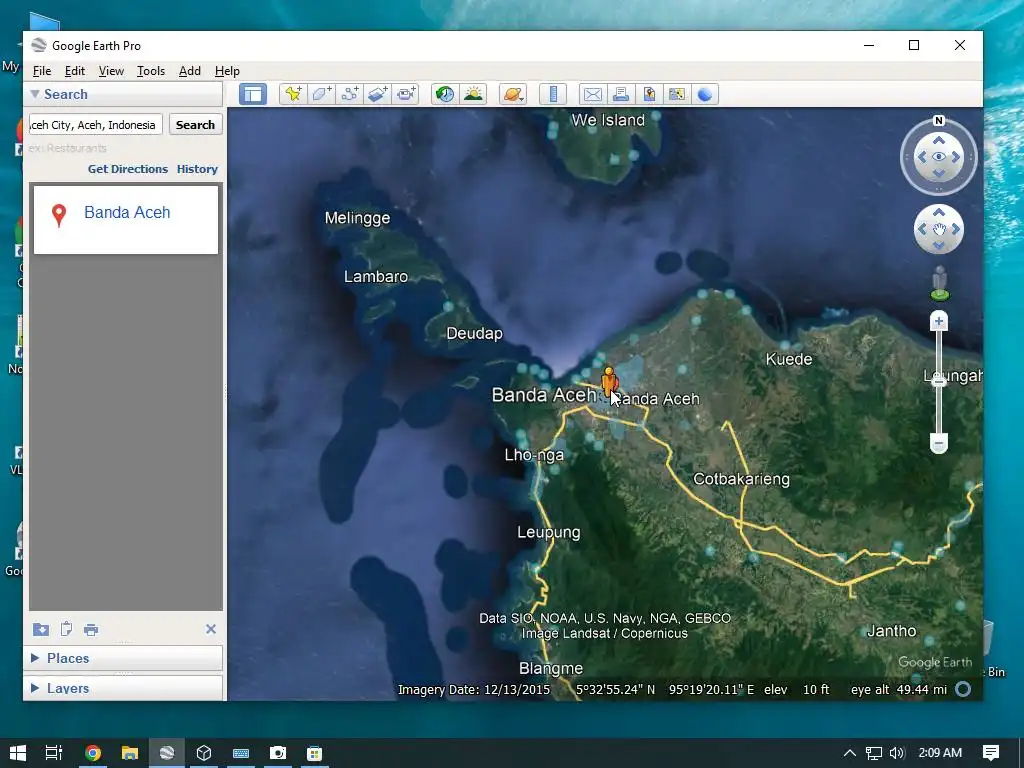Click the Cotbakarieng map label
1024x768 pixels.
741,479
